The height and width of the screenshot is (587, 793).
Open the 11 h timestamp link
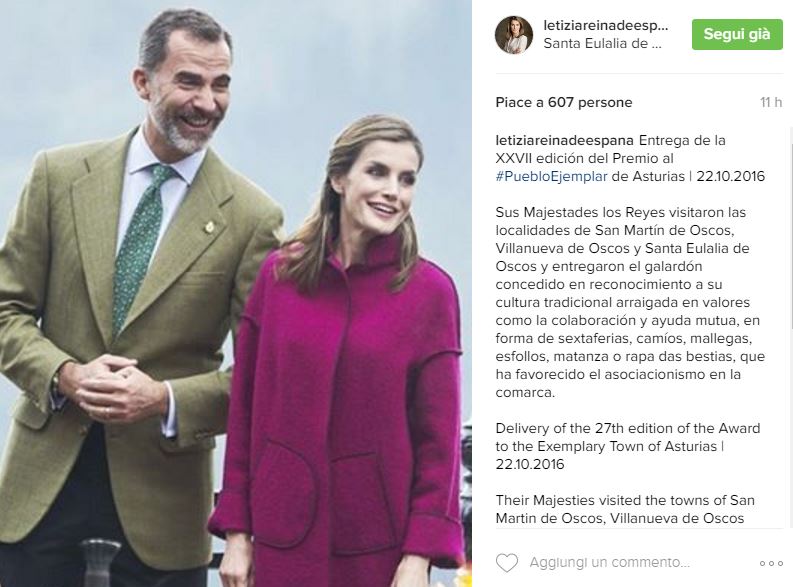(771, 103)
